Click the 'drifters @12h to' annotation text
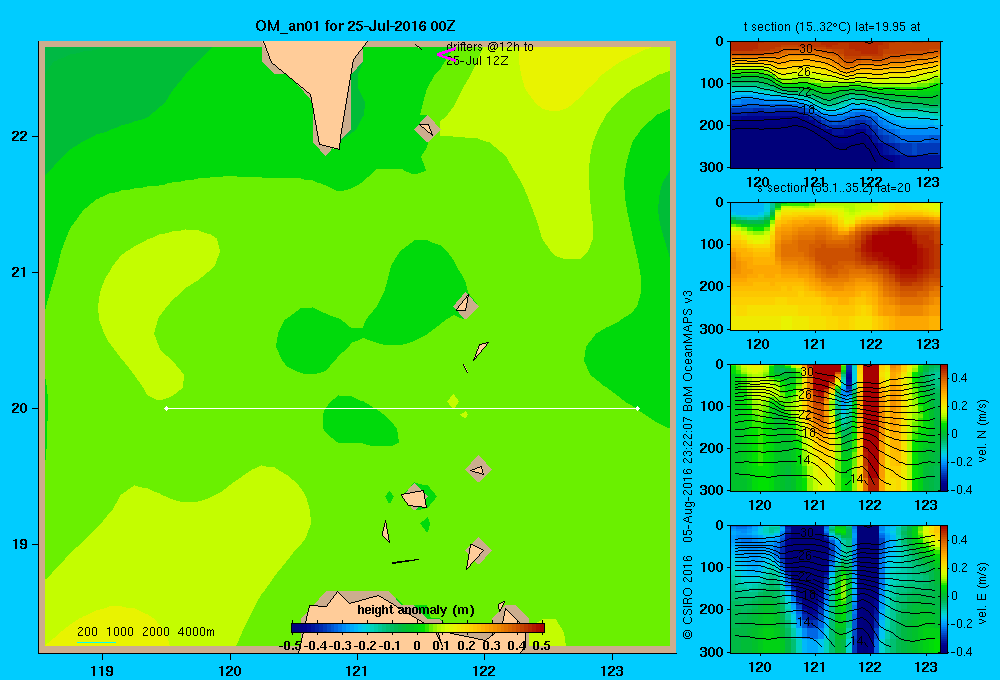The image size is (1000, 680). tap(490, 47)
